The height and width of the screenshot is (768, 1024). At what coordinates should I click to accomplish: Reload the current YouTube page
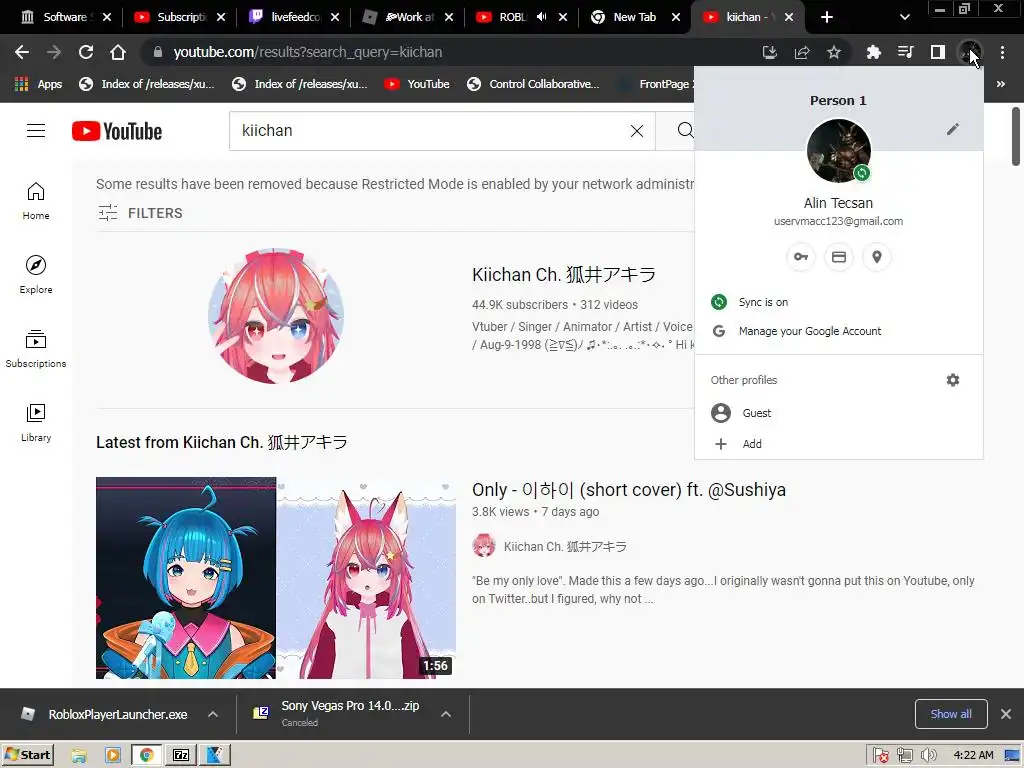click(x=86, y=52)
